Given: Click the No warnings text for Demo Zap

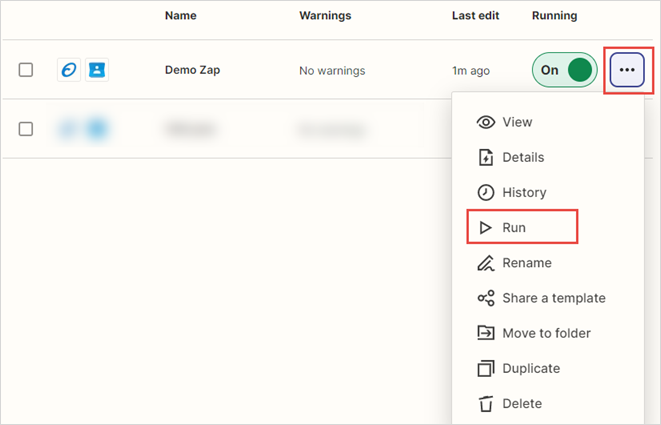Looking at the screenshot, I should (332, 70).
